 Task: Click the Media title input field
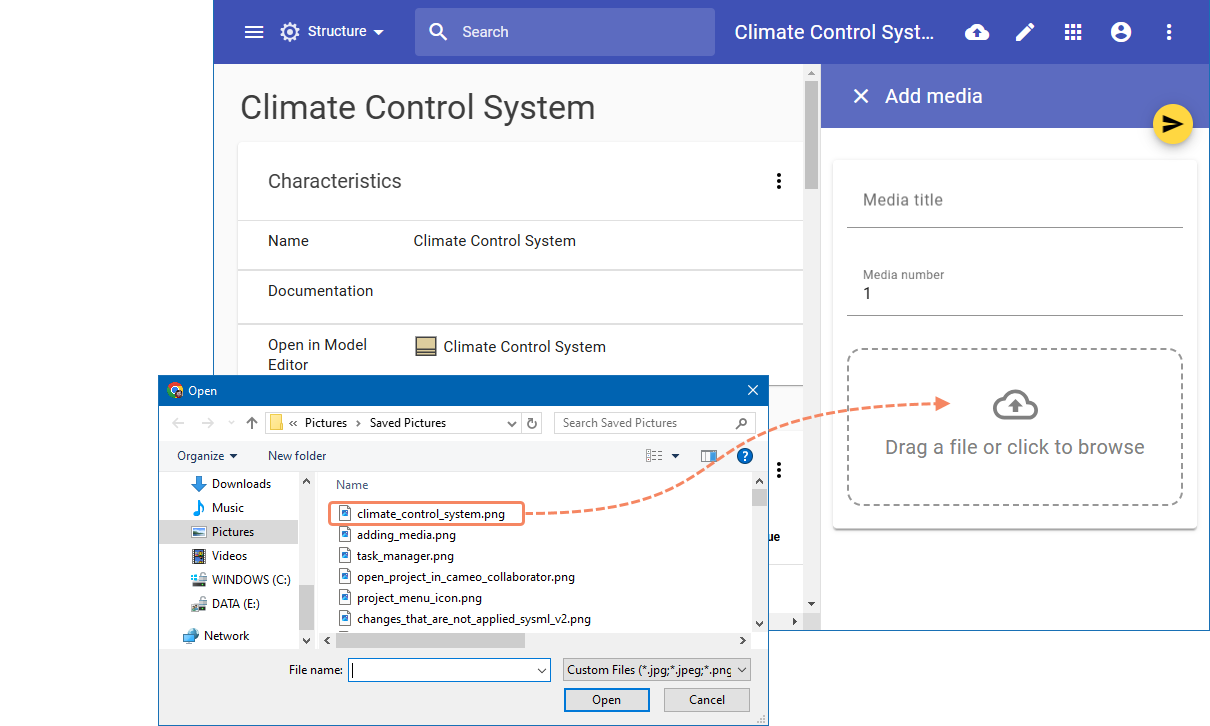(x=1014, y=201)
